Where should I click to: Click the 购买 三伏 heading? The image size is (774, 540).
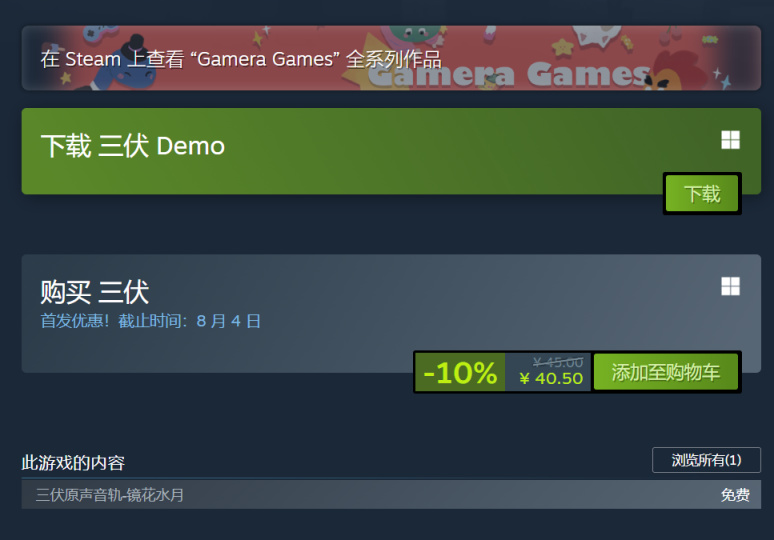95,292
